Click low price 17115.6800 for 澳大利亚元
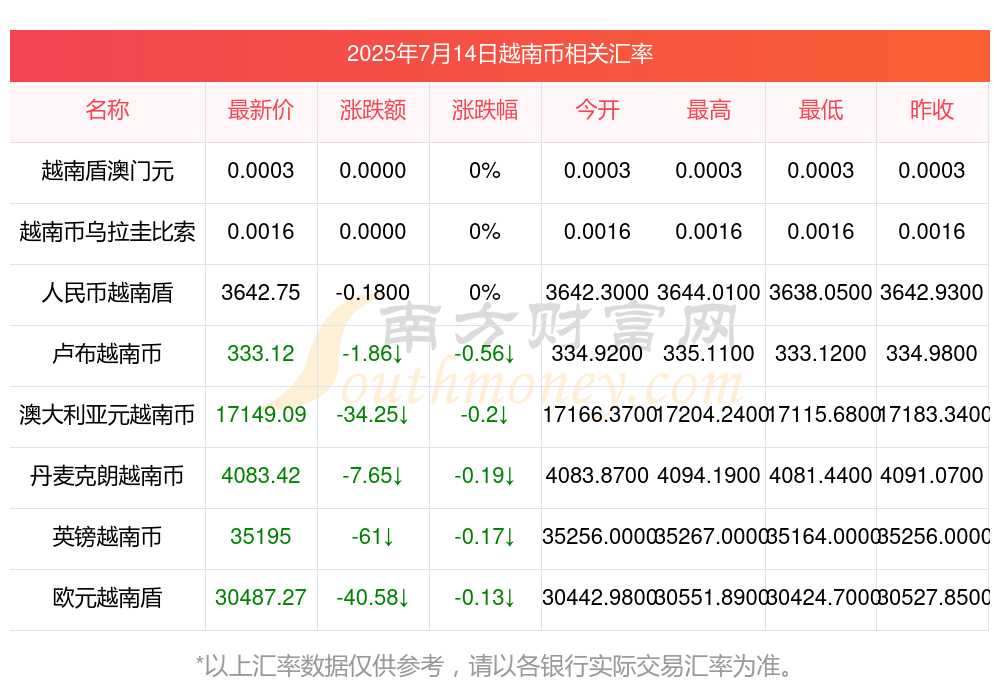 tap(822, 415)
